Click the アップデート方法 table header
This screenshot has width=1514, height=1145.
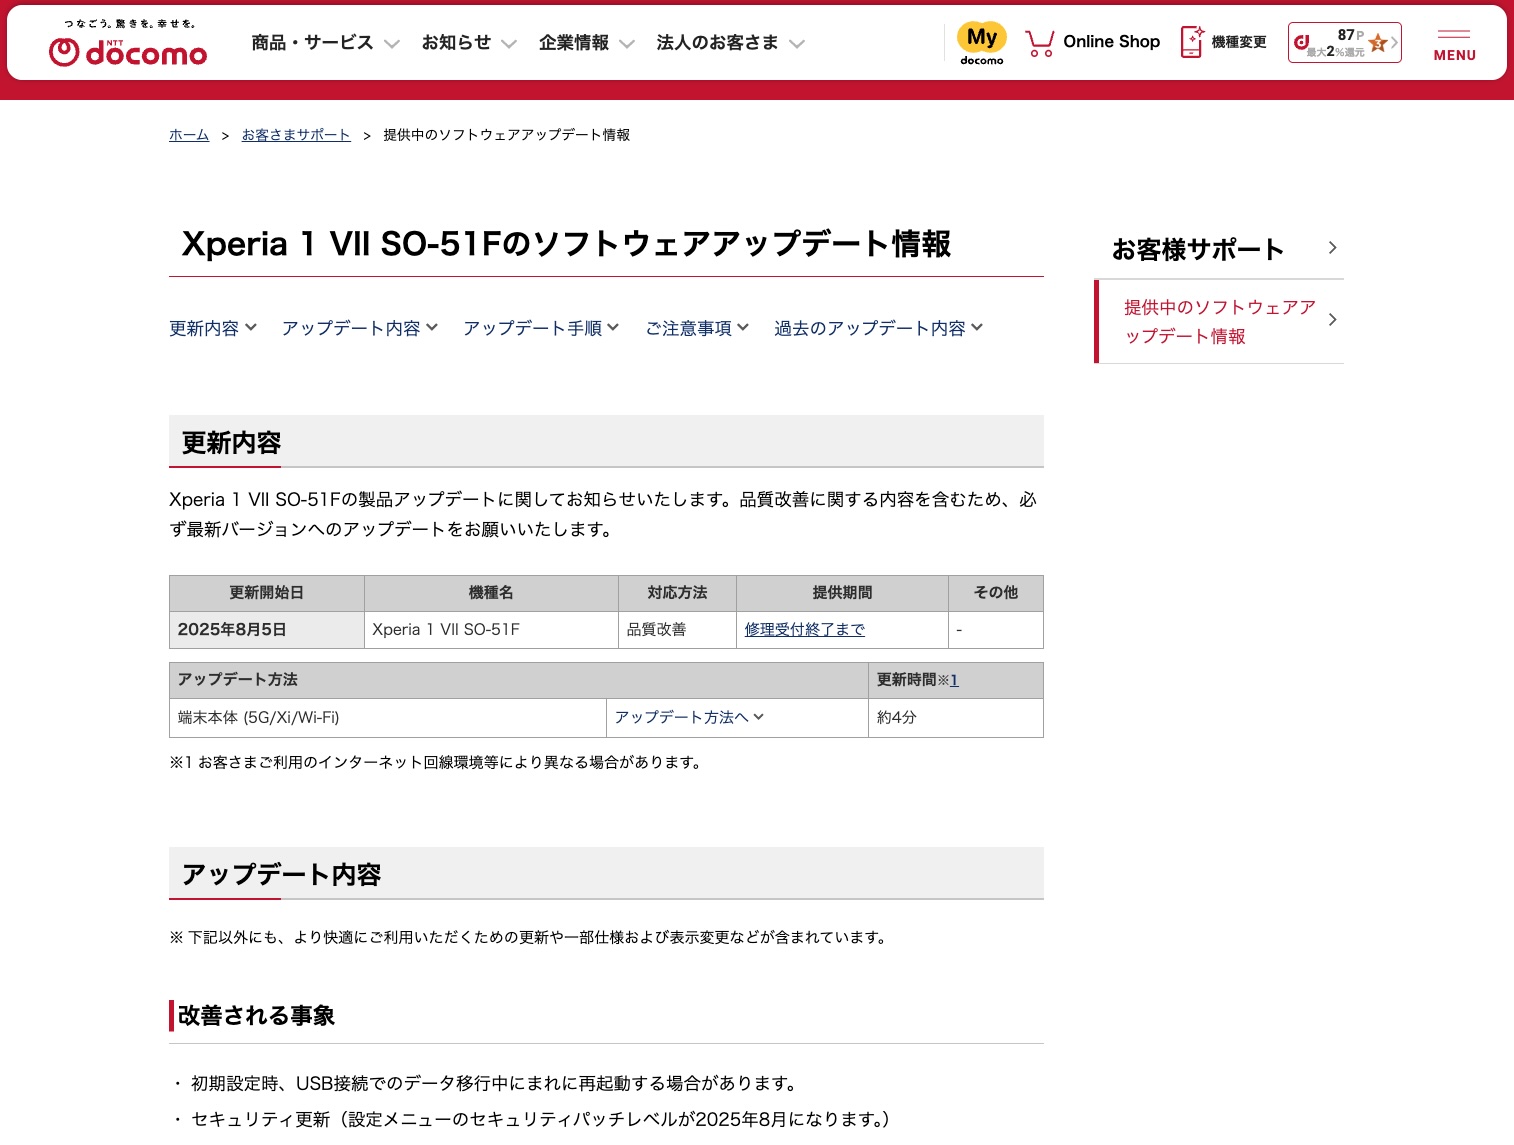point(519,680)
